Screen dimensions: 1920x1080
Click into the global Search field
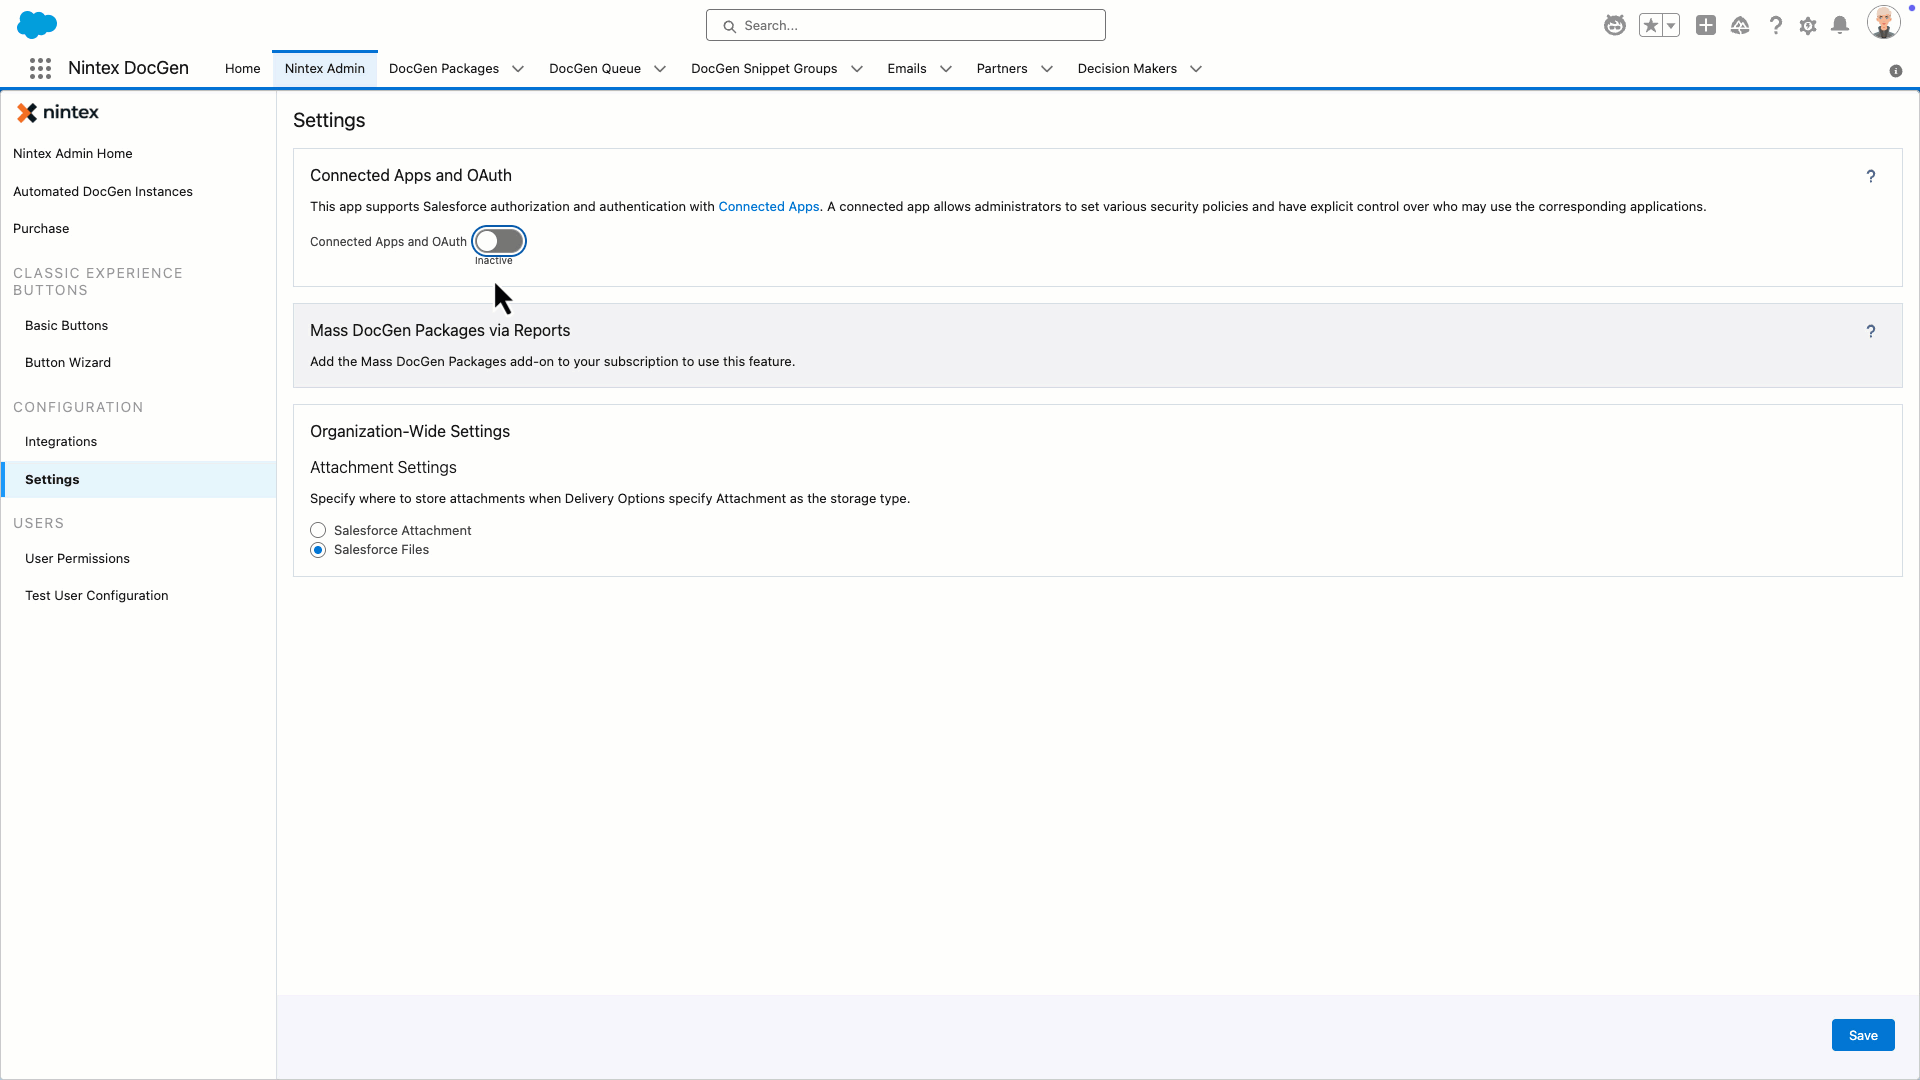click(905, 26)
